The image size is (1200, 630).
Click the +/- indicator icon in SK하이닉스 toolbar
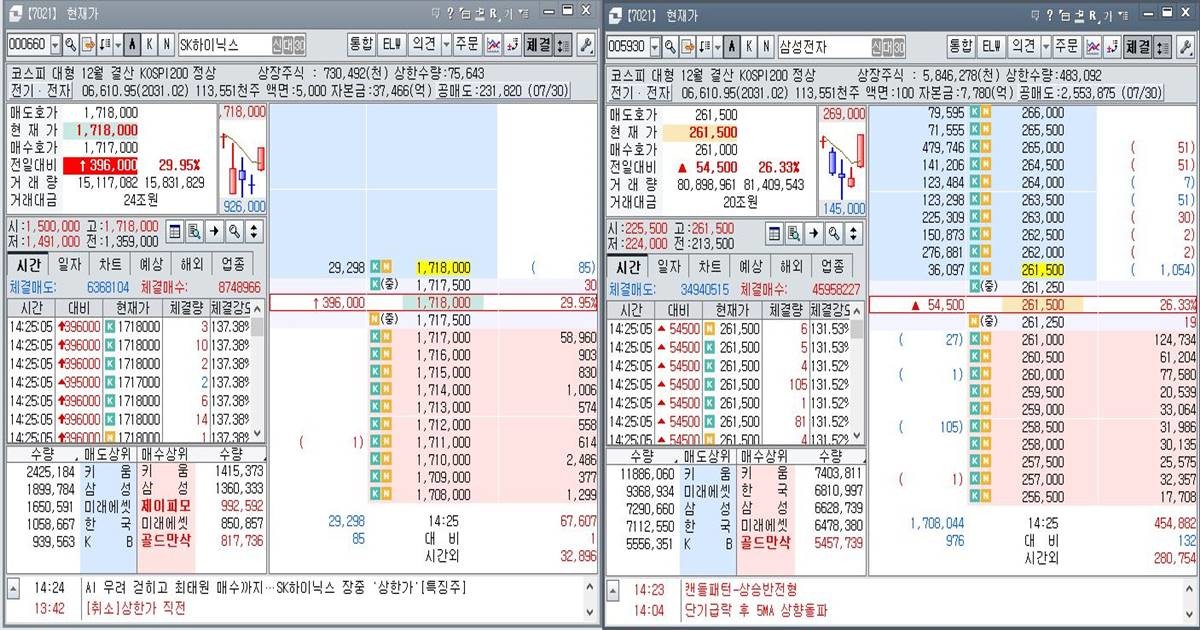[512, 45]
